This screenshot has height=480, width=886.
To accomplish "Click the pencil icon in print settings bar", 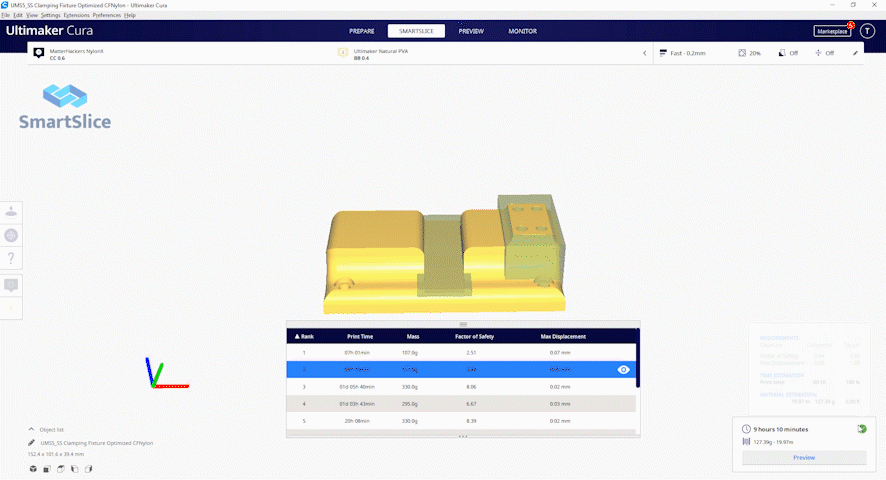I will coord(855,53).
